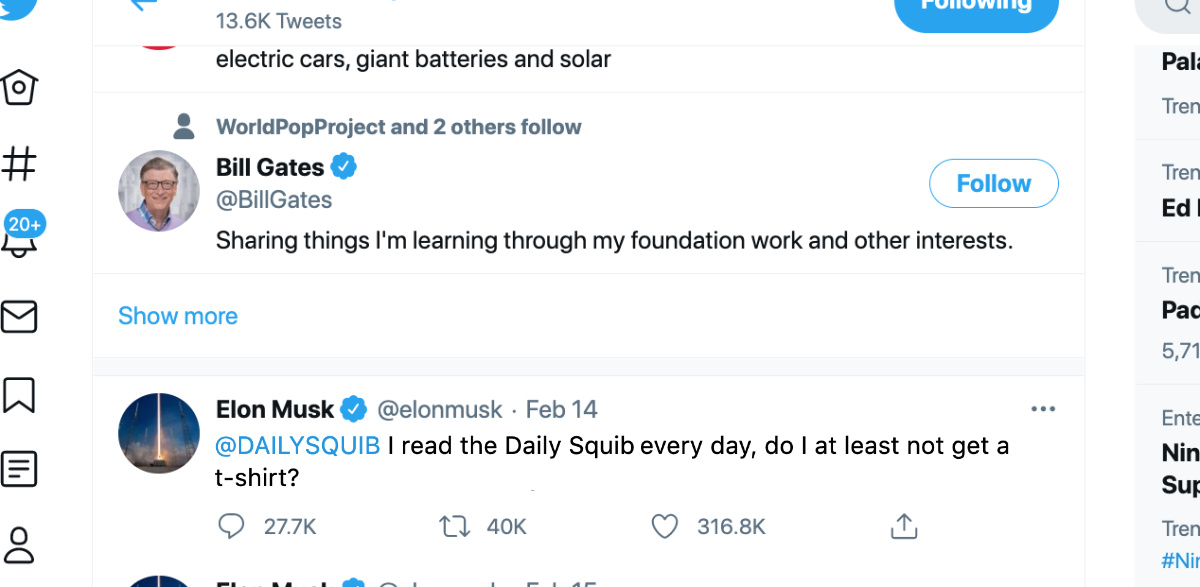The height and width of the screenshot is (587, 1200).
Task: Click share icon on Elon Musk's tweet
Action: coord(903,526)
